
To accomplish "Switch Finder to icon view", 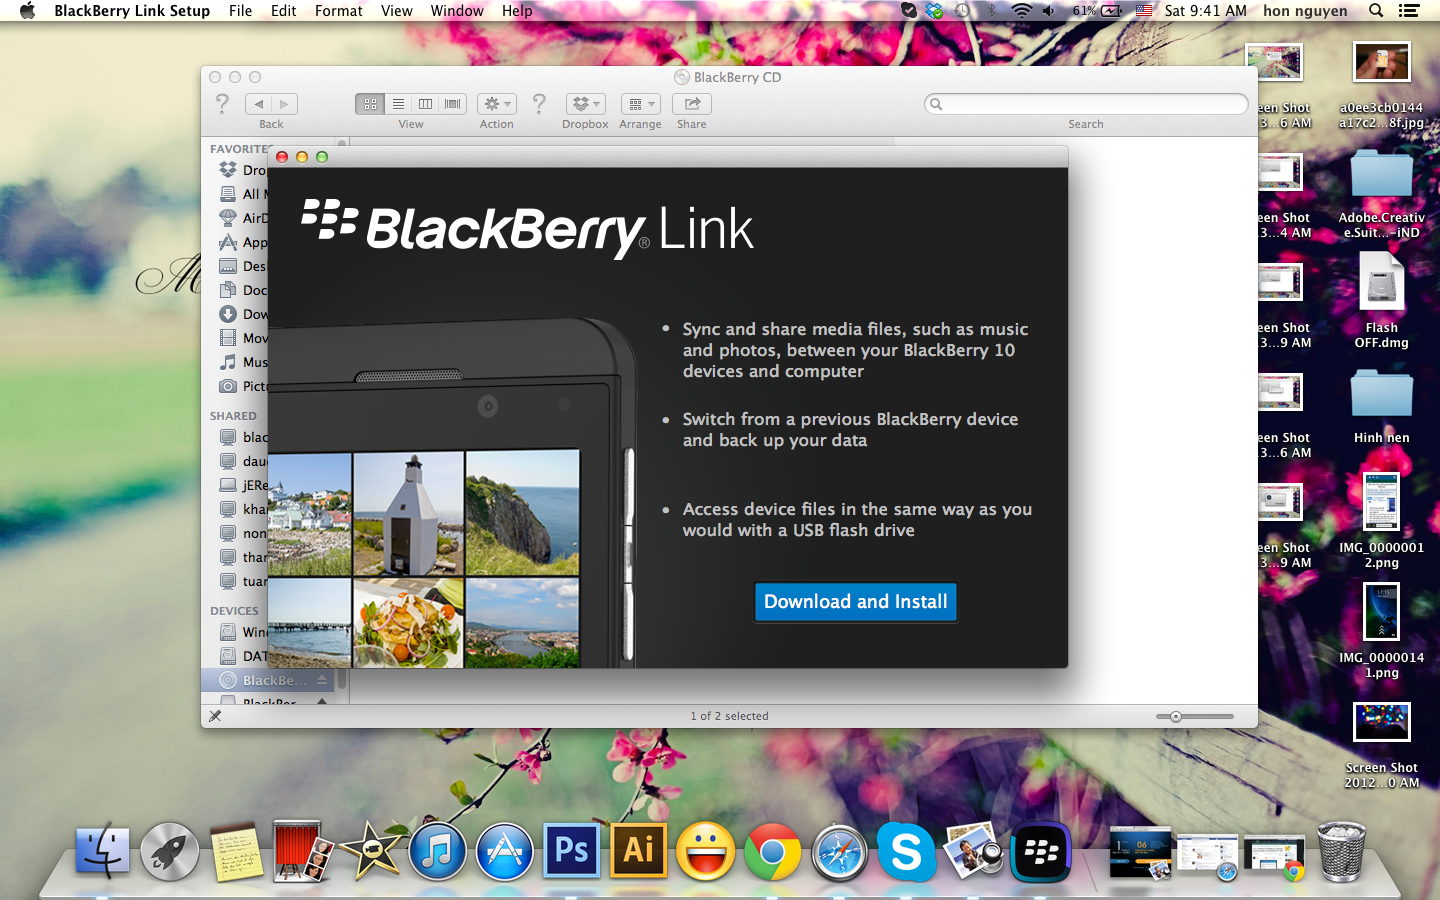I will click(370, 104).
